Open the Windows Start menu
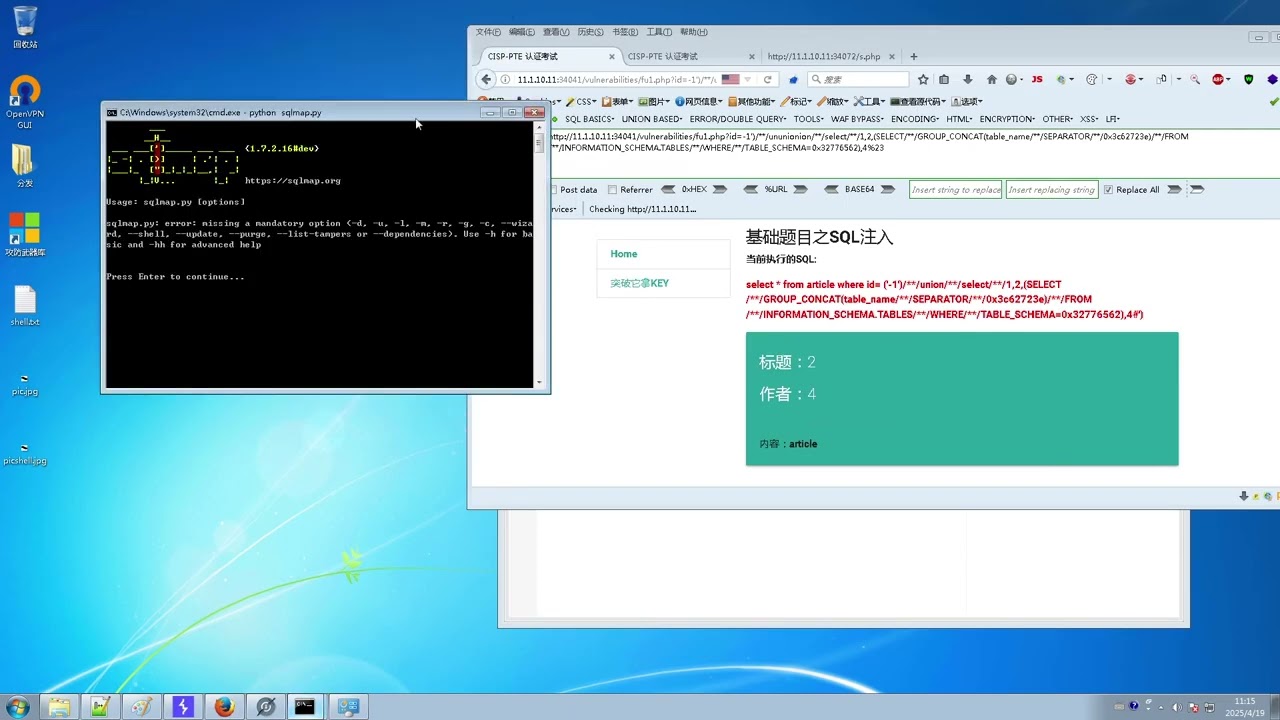This screenshot has height=720, width=1280. pos(17,707)
